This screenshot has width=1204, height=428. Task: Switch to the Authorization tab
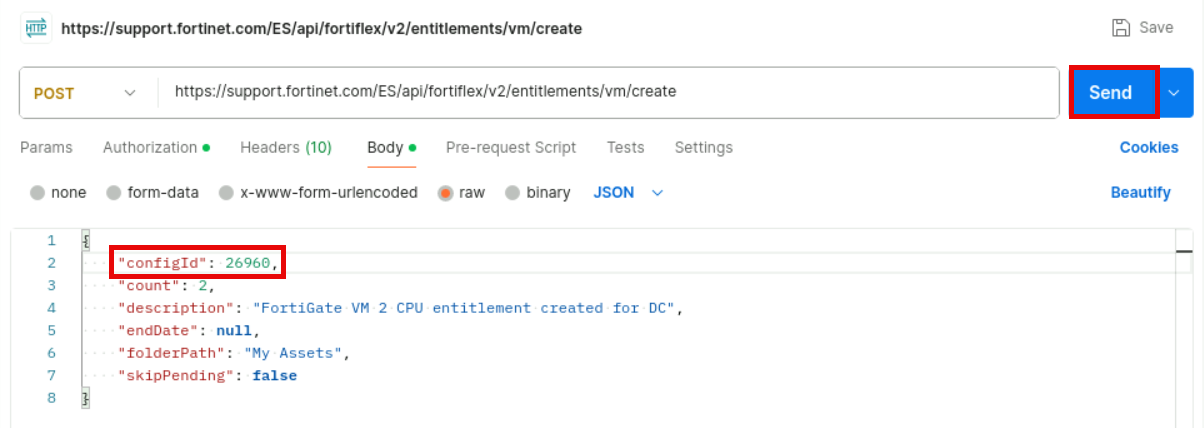pos(156,147)
